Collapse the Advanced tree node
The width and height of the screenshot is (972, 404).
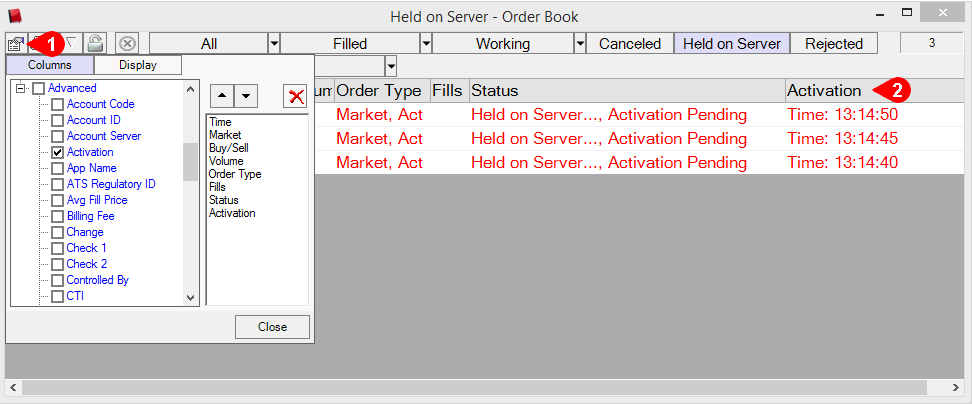click(20, 88)
